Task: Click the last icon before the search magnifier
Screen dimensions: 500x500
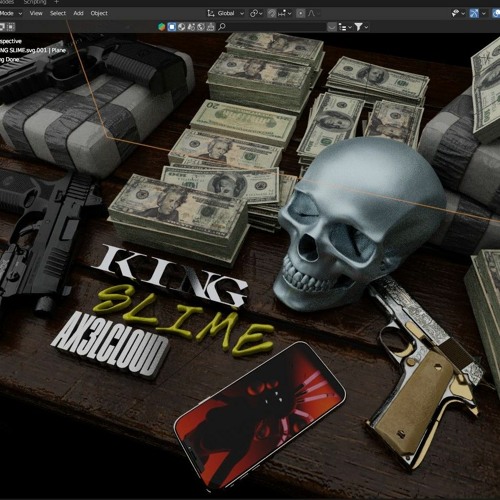Action: 210,27
